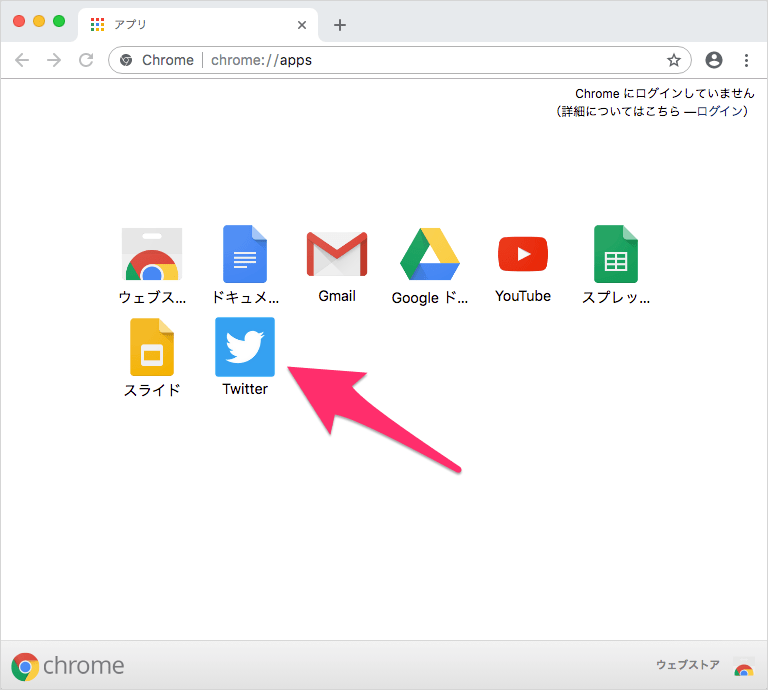Click the Web Store rainbow icon in footer
This screenshot has height=690, width=768.
pos(744,668)
